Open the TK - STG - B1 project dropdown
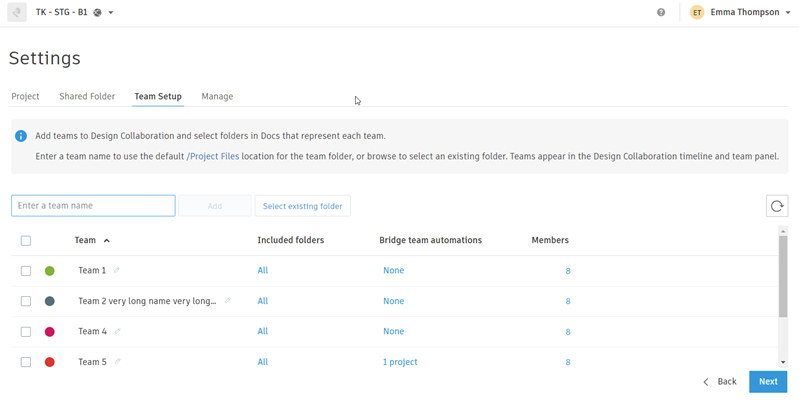 pos(111,13)
